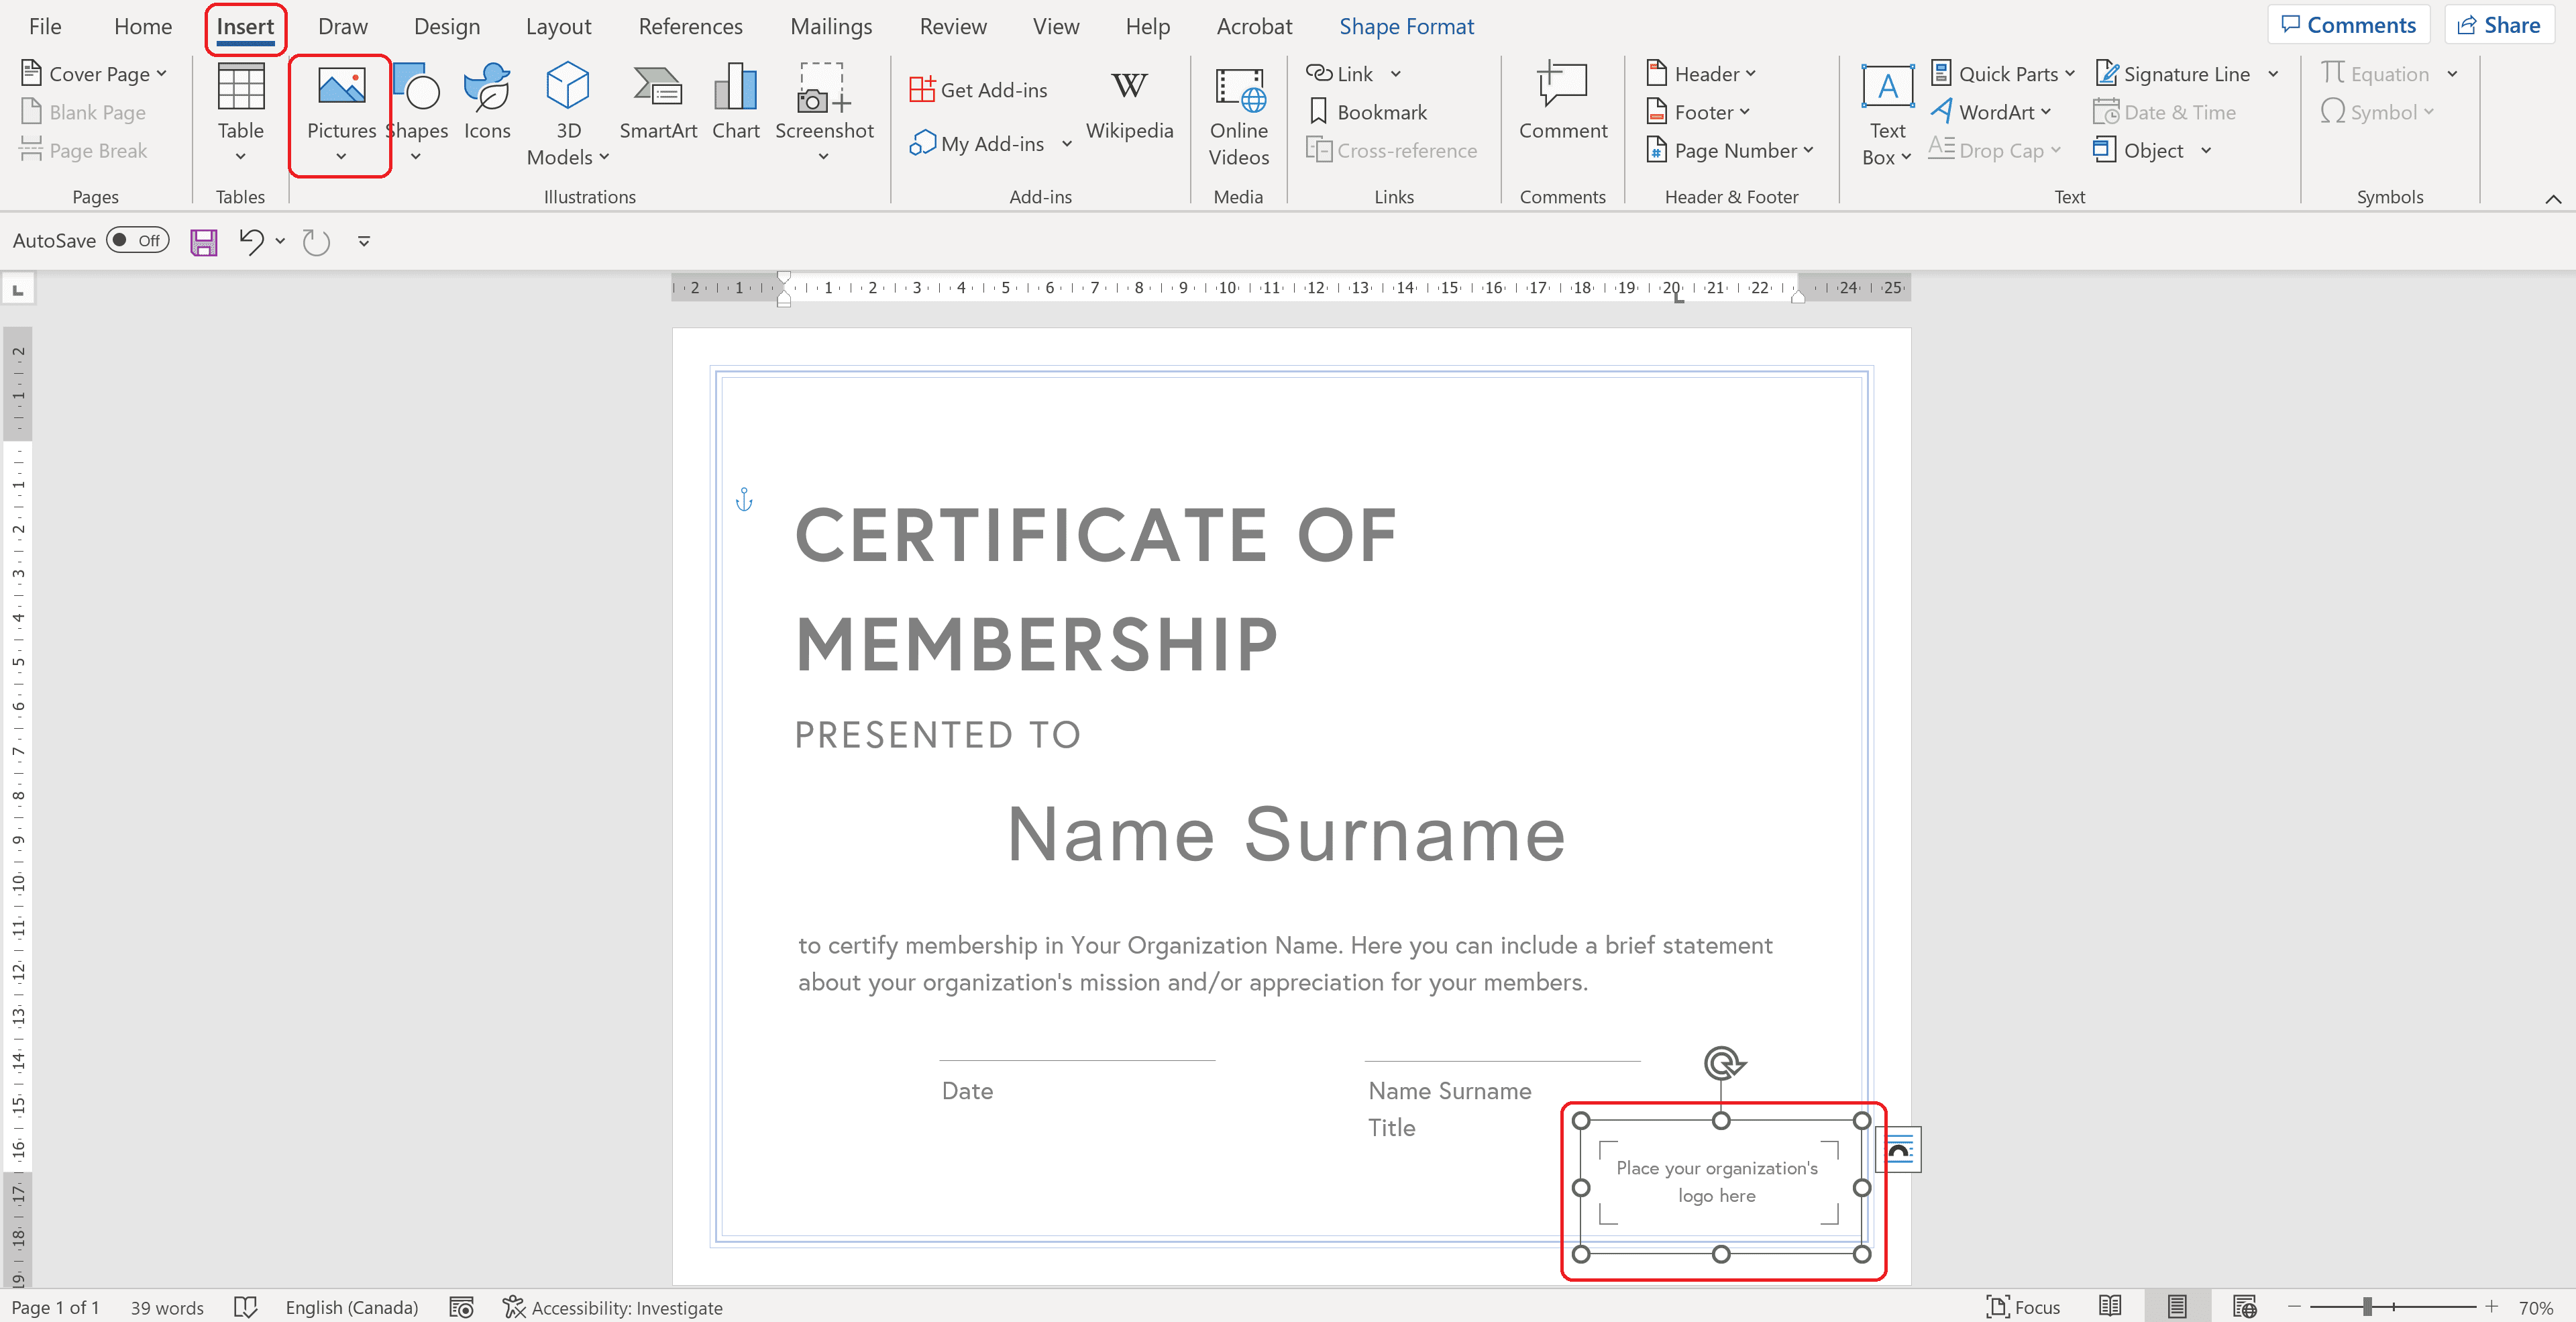This screenshot has height=1322, width=2576.
Task: Switch to Read Mode view in status bar
Action: tap(2110, 1306)
